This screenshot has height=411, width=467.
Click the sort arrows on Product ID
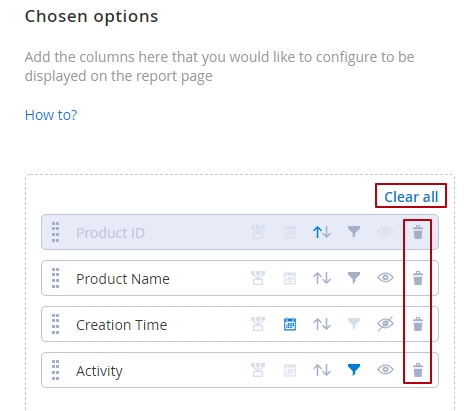[x=322, y=232]
